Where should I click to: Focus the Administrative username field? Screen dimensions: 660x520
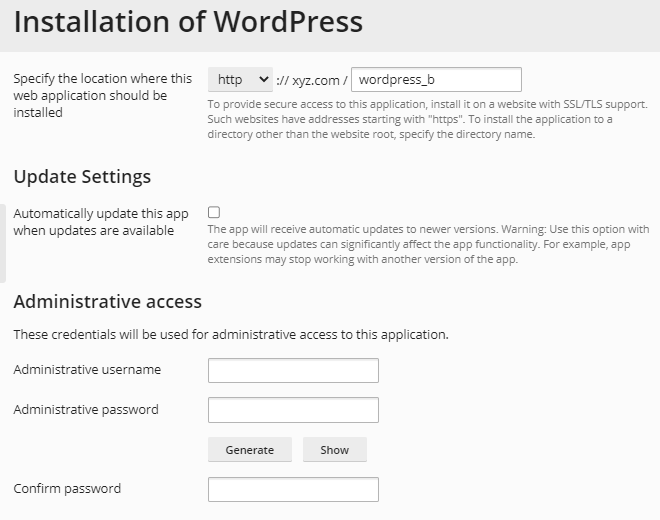click(293, 371)
